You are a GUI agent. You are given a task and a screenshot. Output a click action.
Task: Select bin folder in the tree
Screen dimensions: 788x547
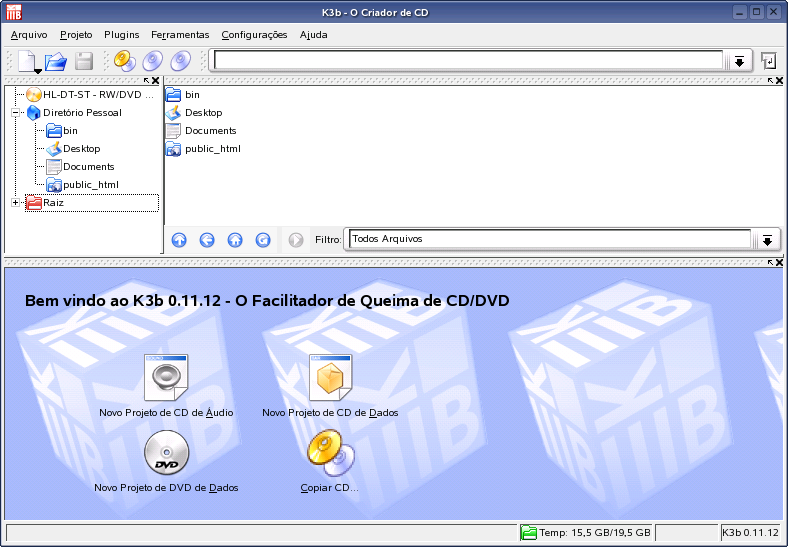click(62, 131)
